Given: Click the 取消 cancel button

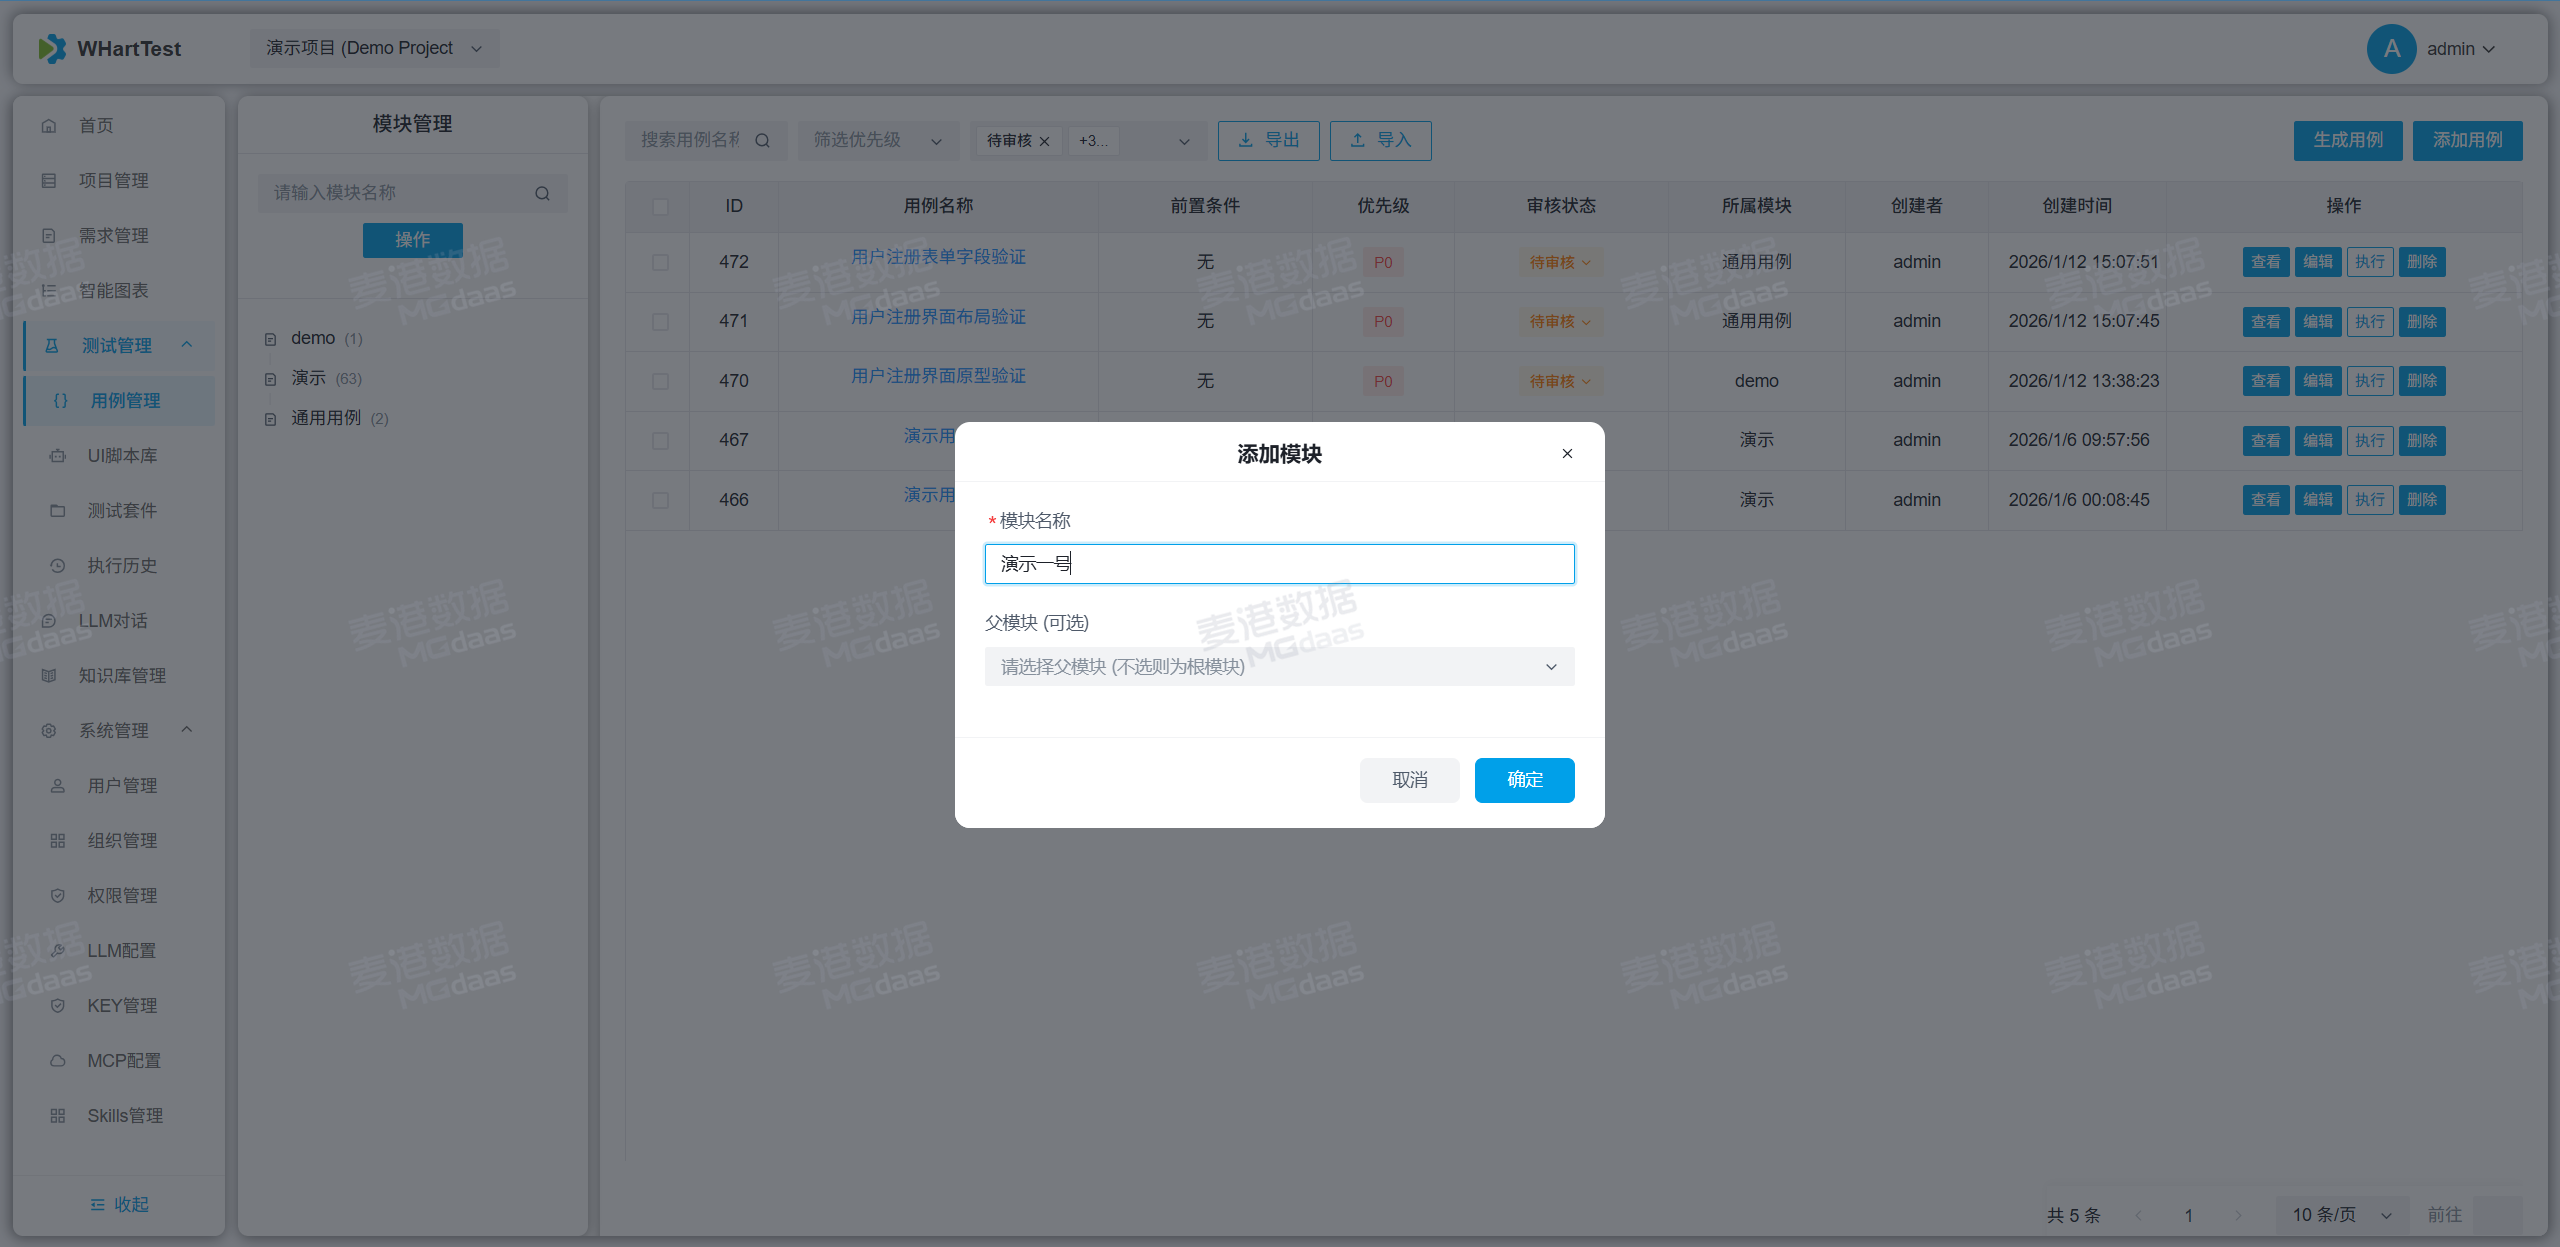Looking at the screenshot, I should (x=1408, y=779).
